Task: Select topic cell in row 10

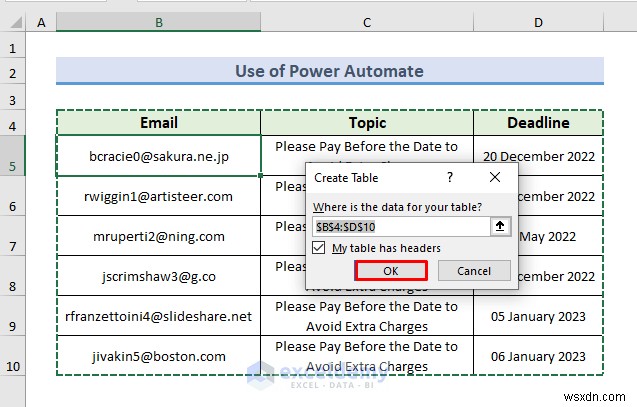Action: pyautogui.click(x=367, y=356)
